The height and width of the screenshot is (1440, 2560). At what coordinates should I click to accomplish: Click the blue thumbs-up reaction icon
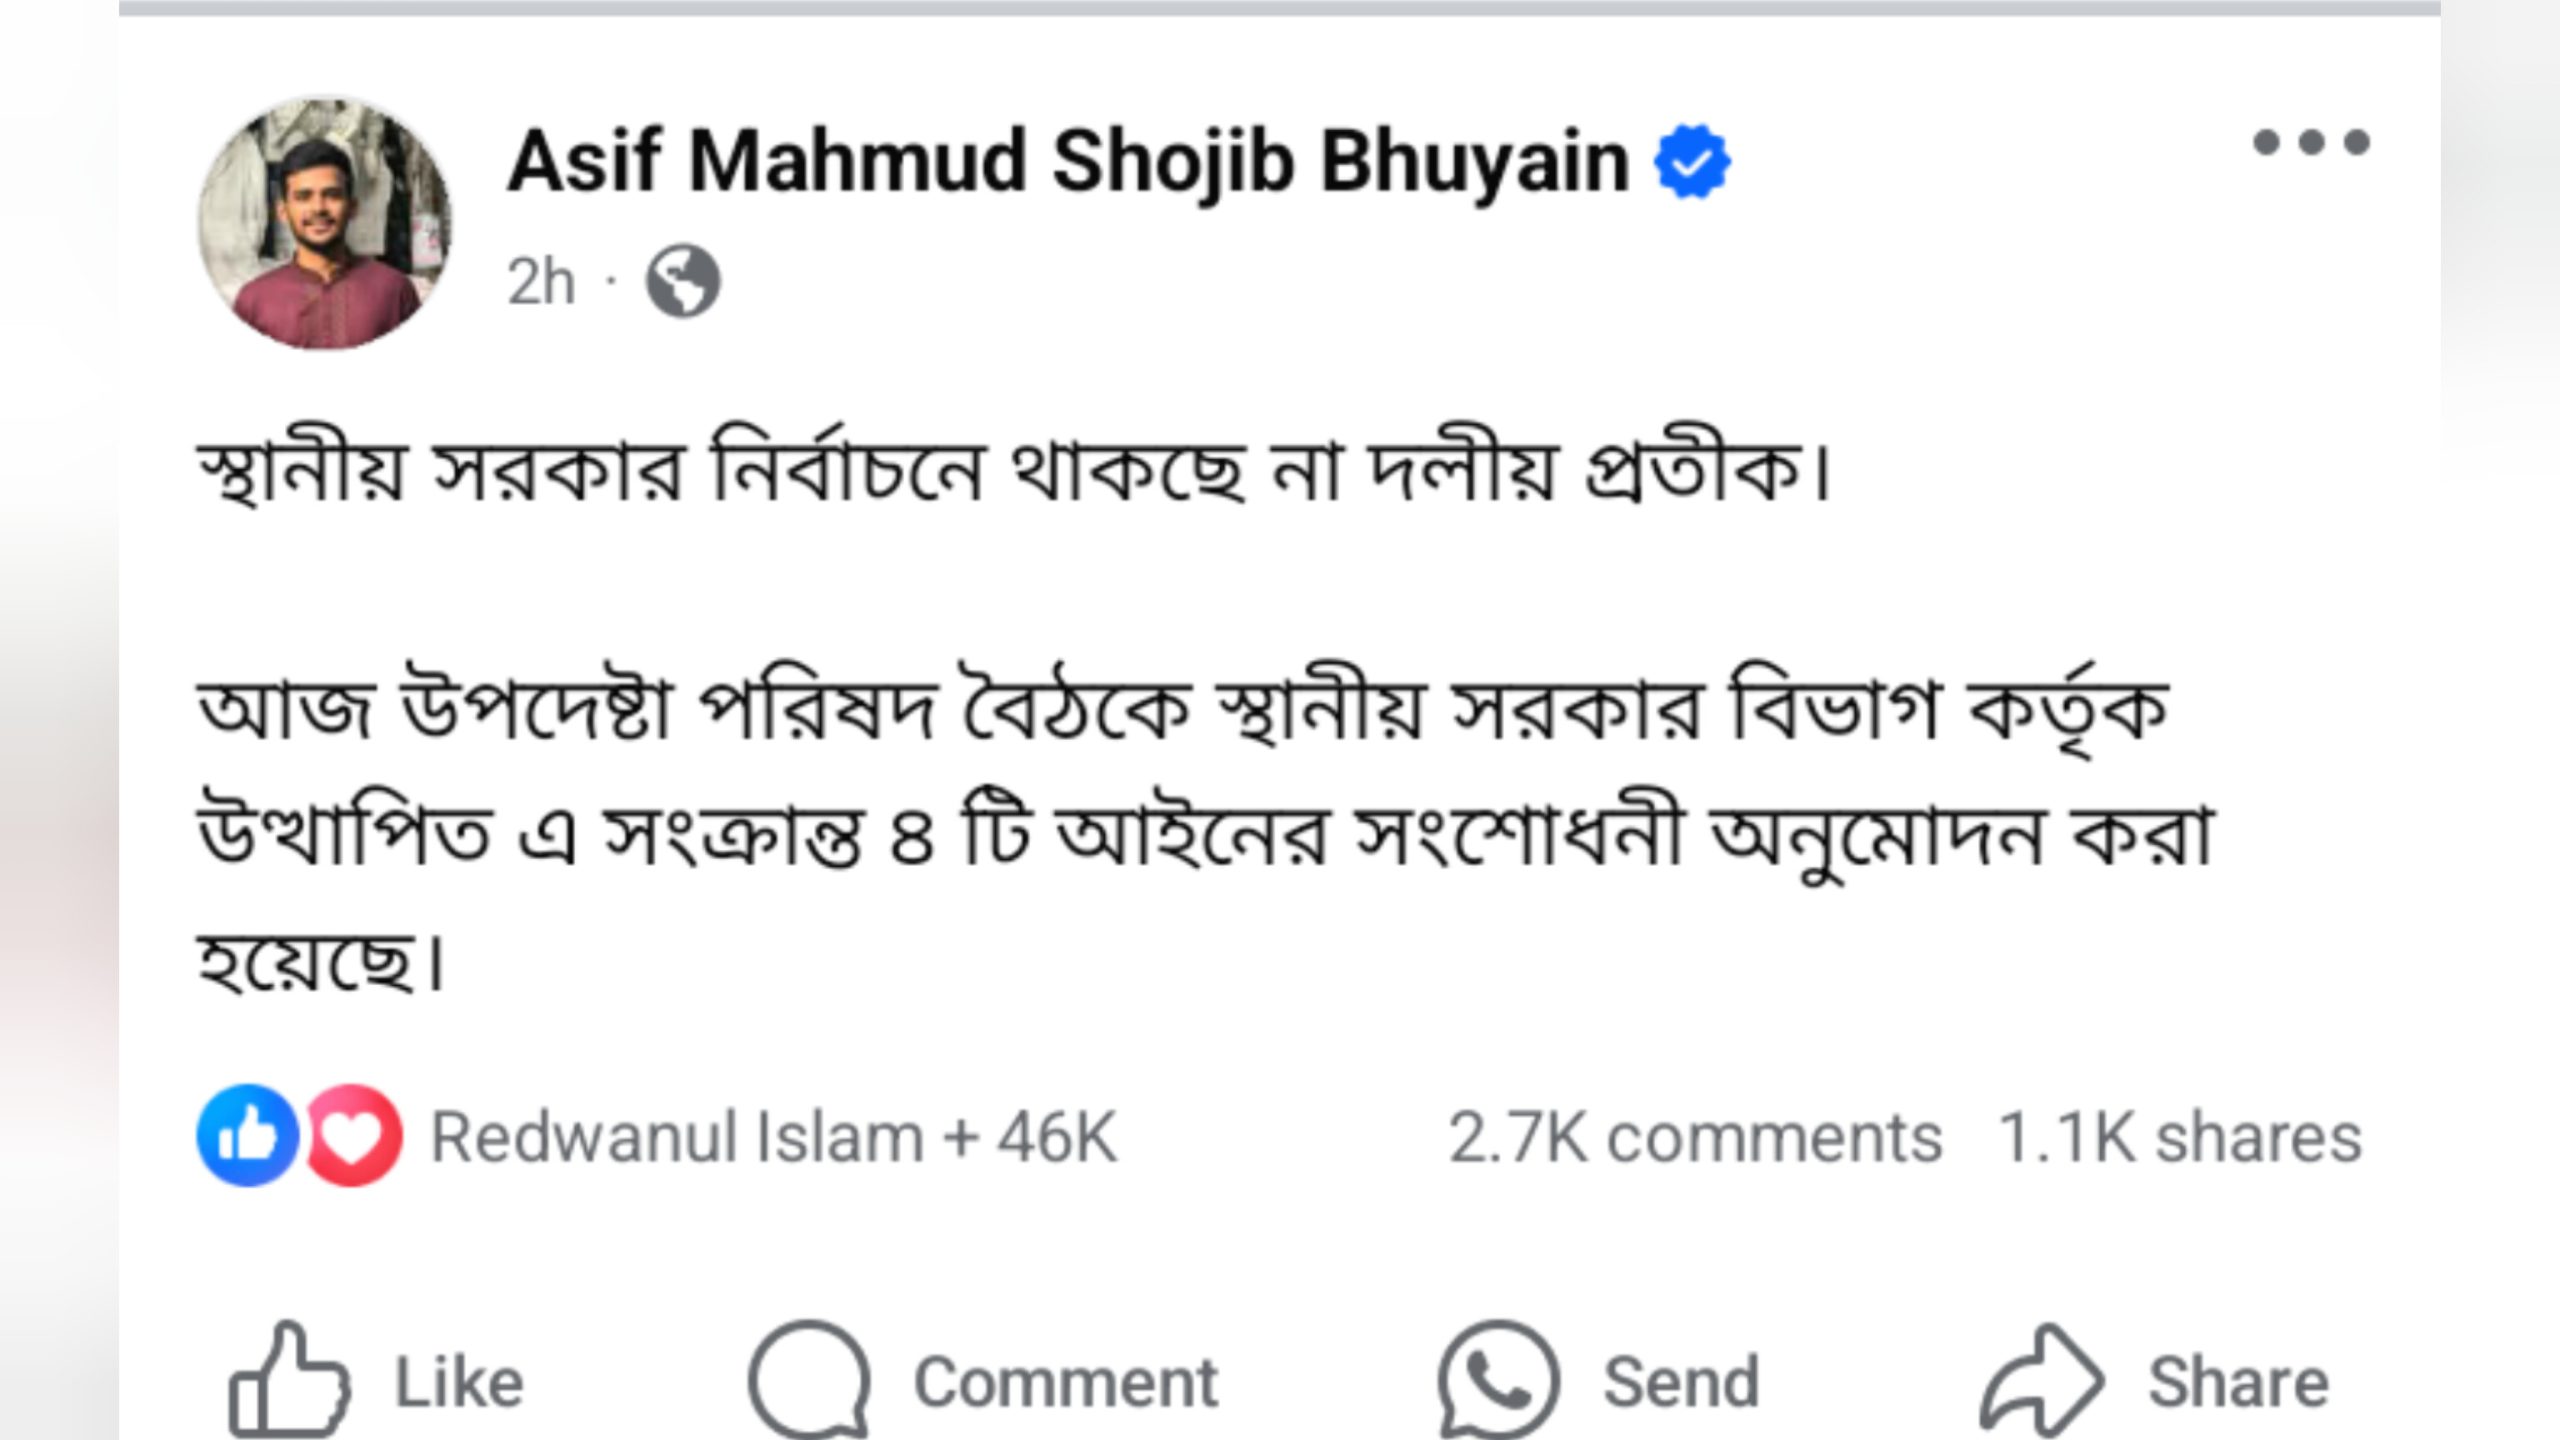pyautogui.click(x=247, y=1135)
